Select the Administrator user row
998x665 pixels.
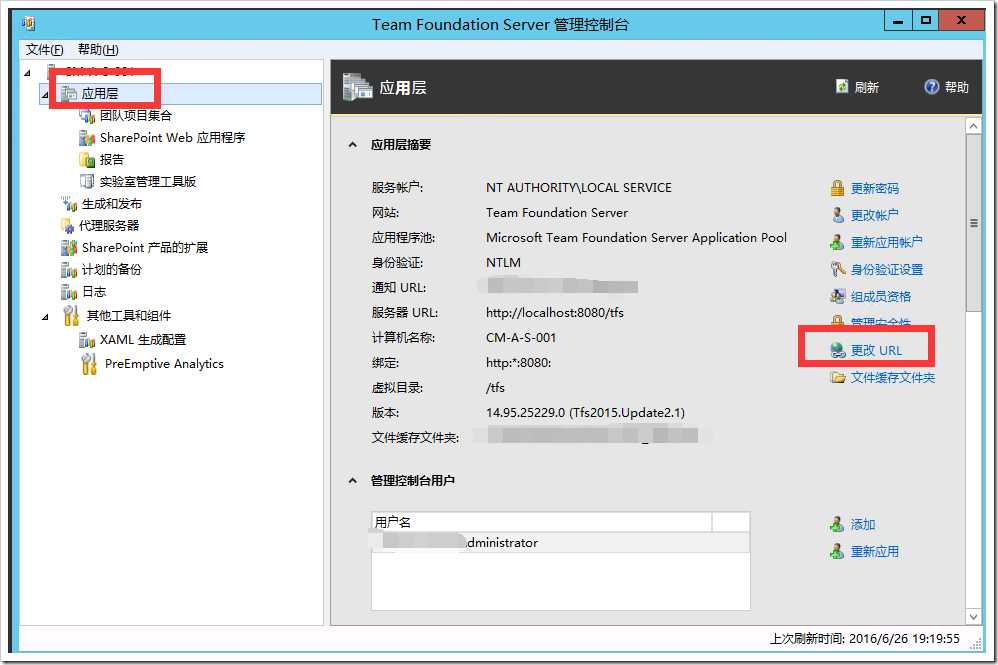[561, 543]
